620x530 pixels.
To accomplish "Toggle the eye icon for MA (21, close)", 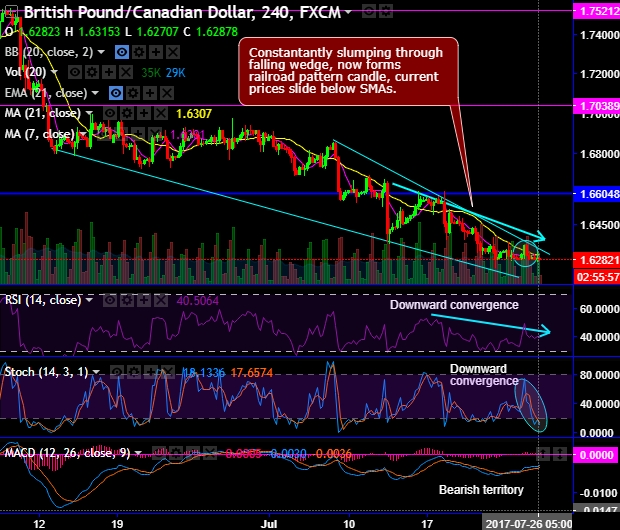I will click(x=110, y=114).
